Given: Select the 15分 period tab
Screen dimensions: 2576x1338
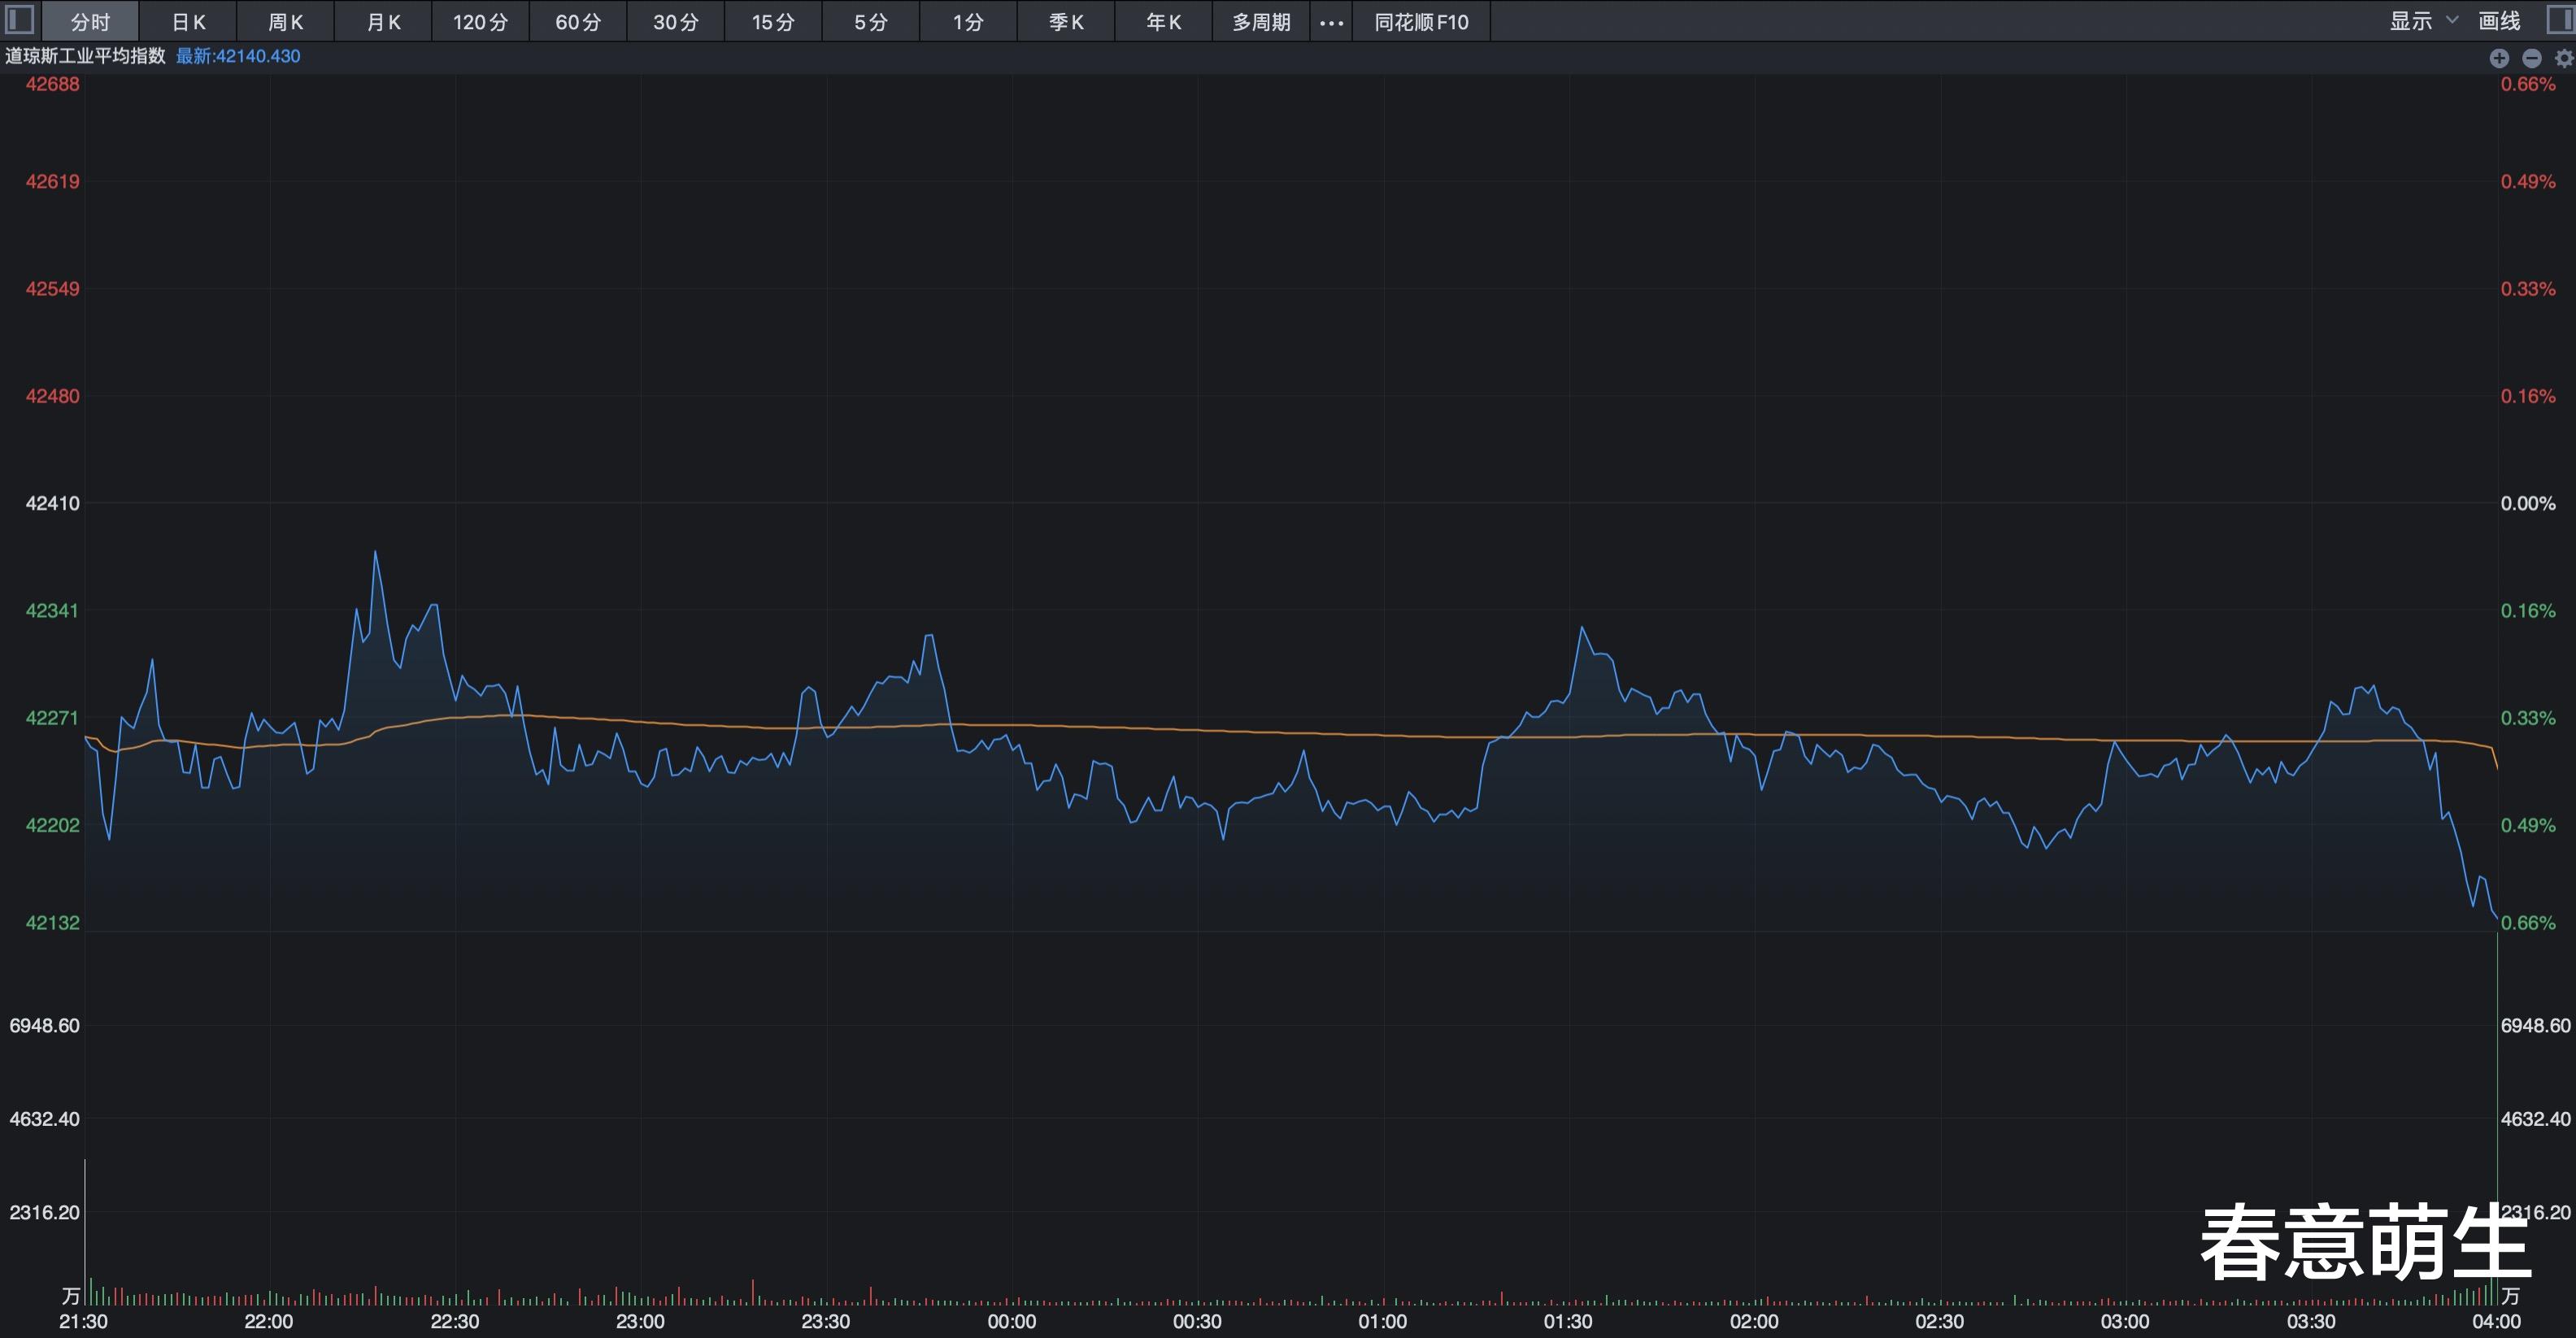Looking at the screenshot, I should tap(773, 22).
